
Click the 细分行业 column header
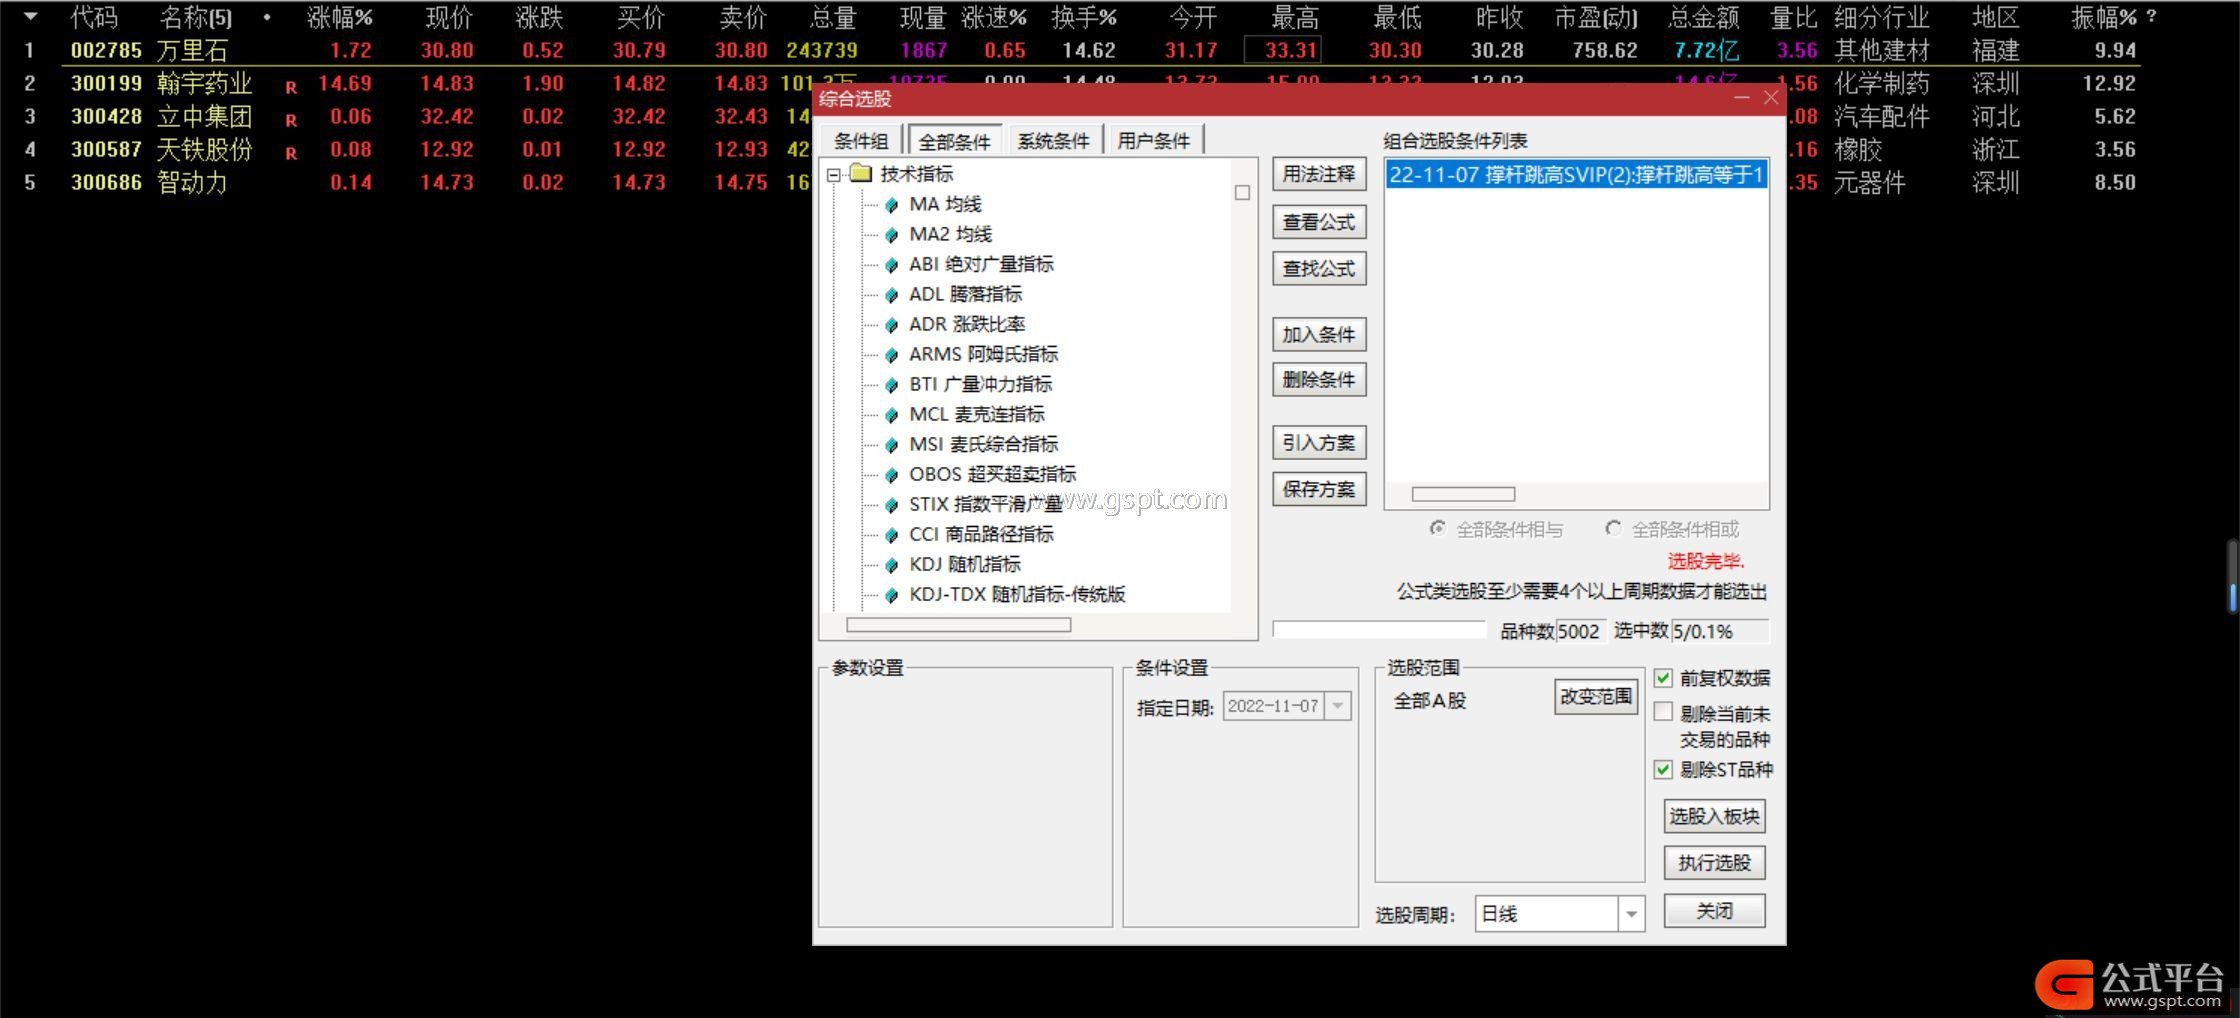point(1881,17)
